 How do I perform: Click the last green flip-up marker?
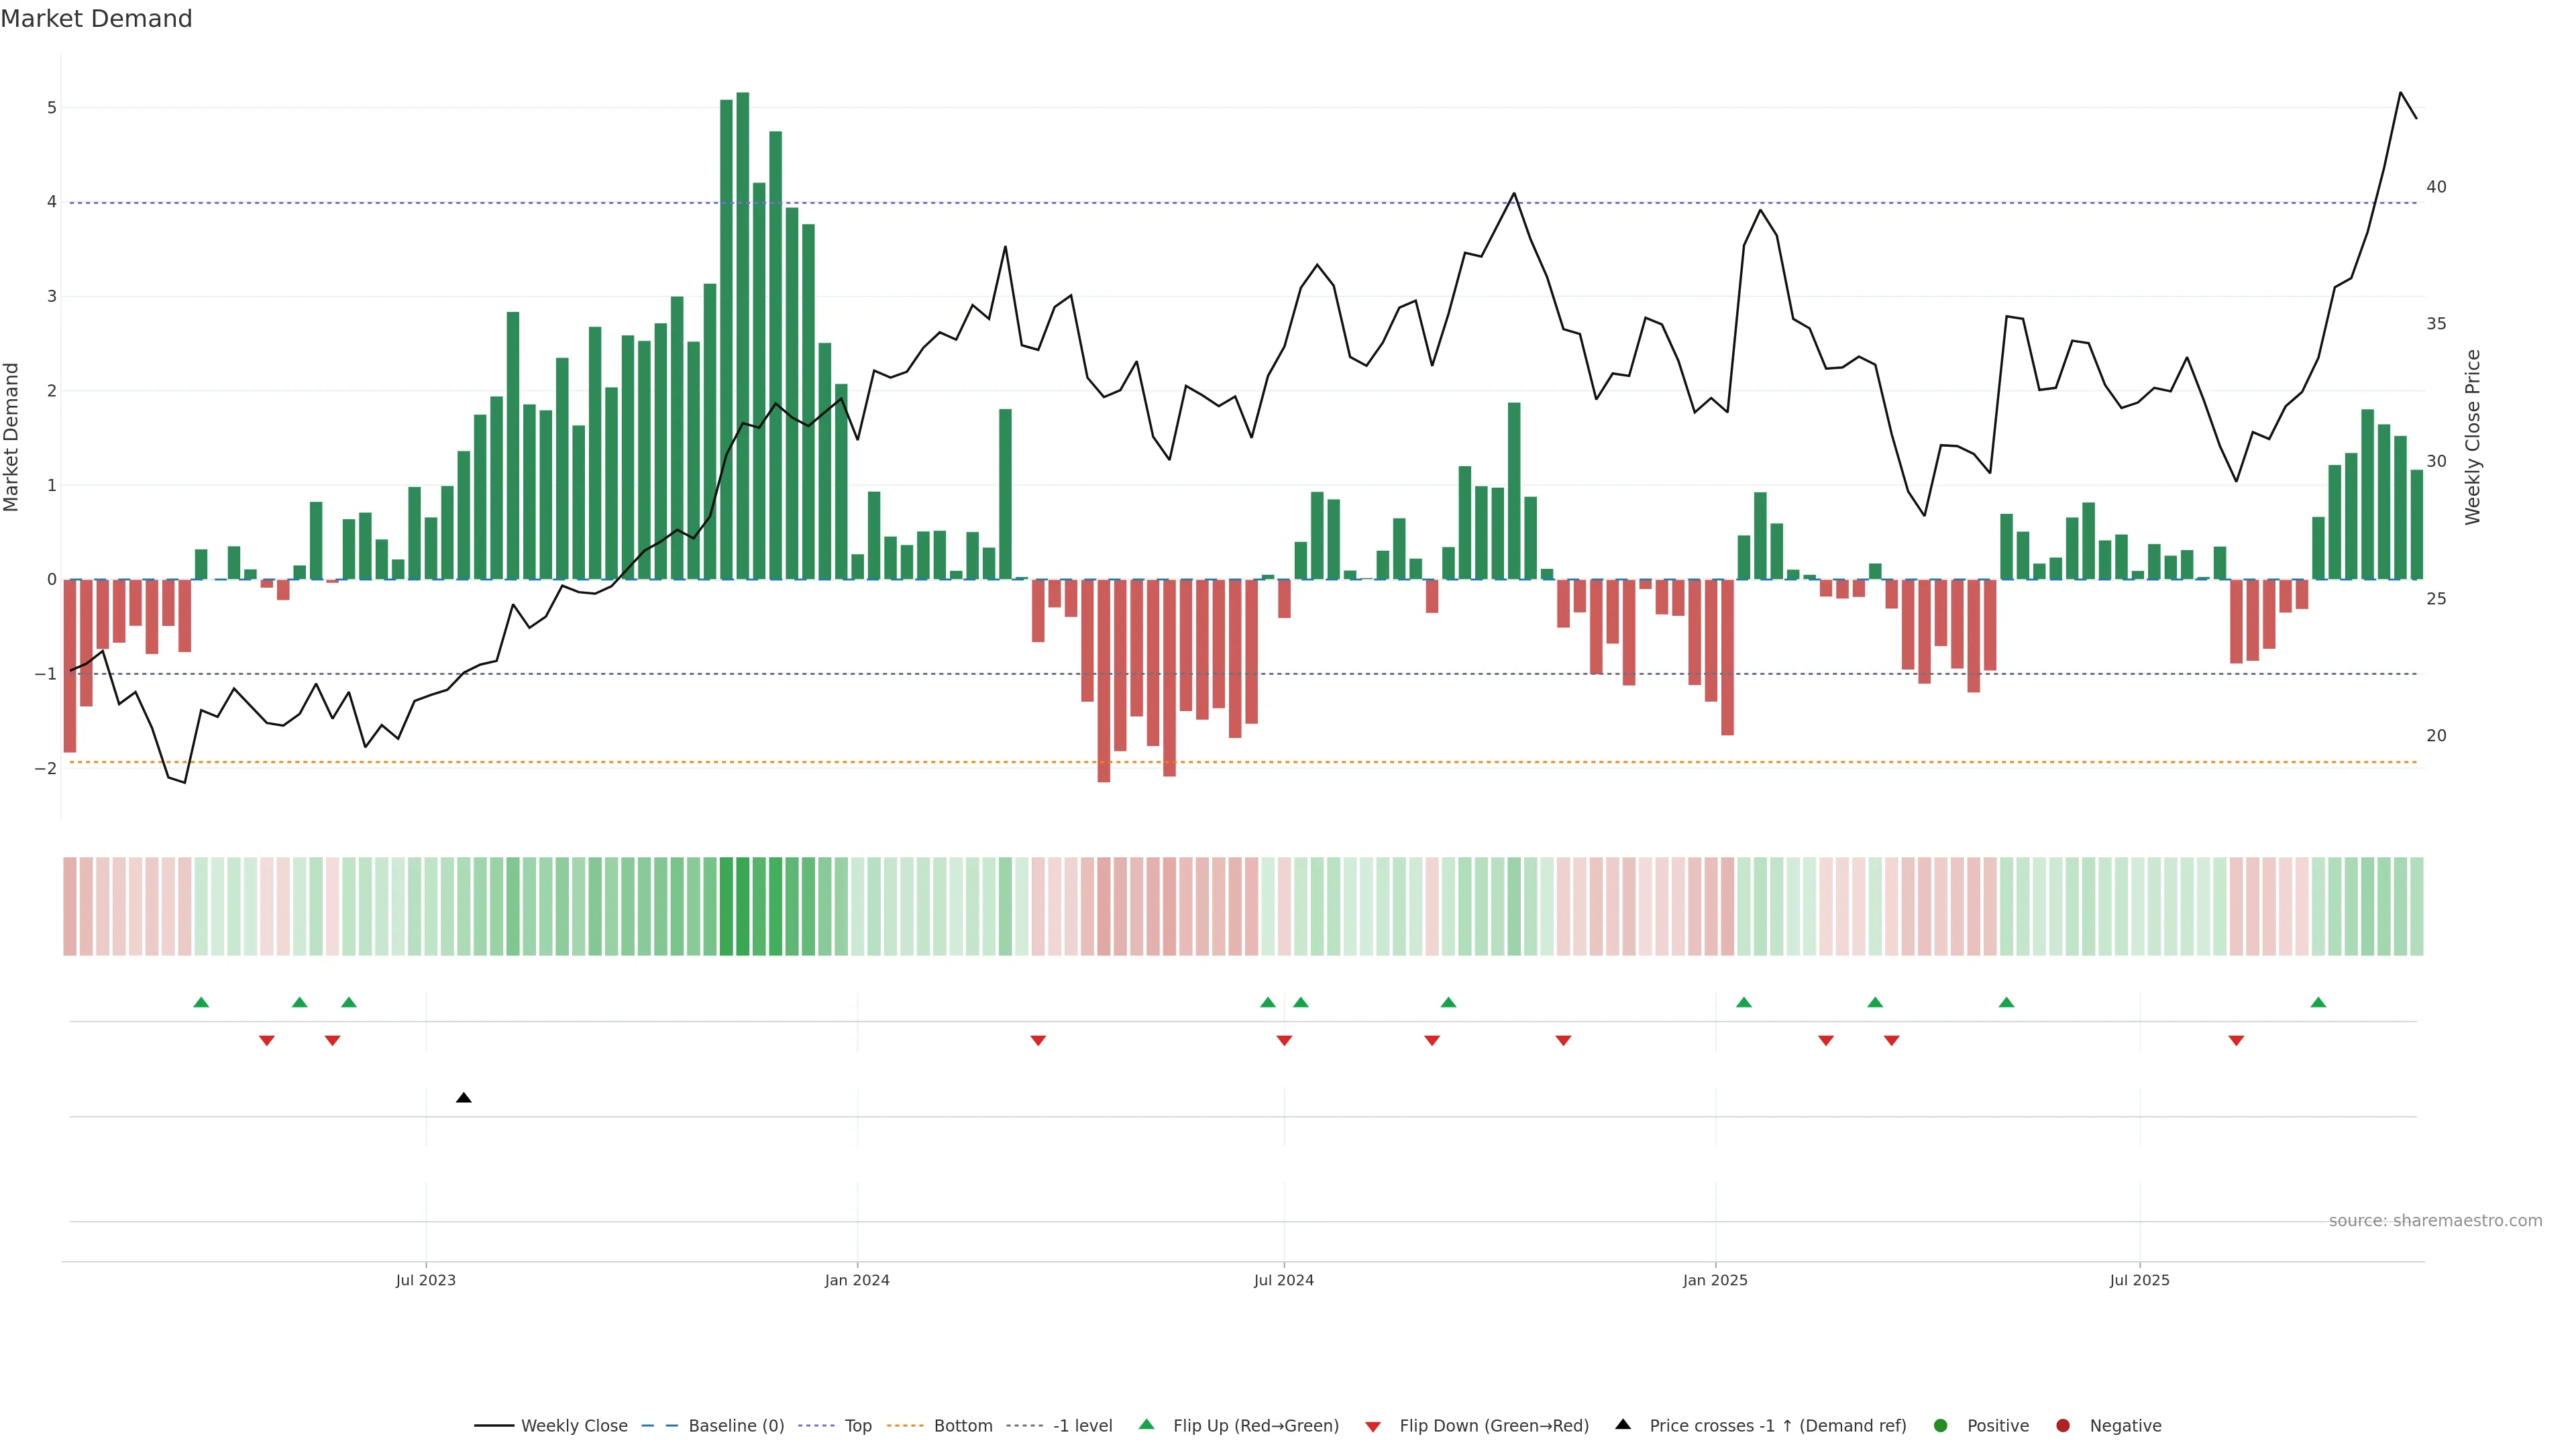[x=2318, y=1002]
